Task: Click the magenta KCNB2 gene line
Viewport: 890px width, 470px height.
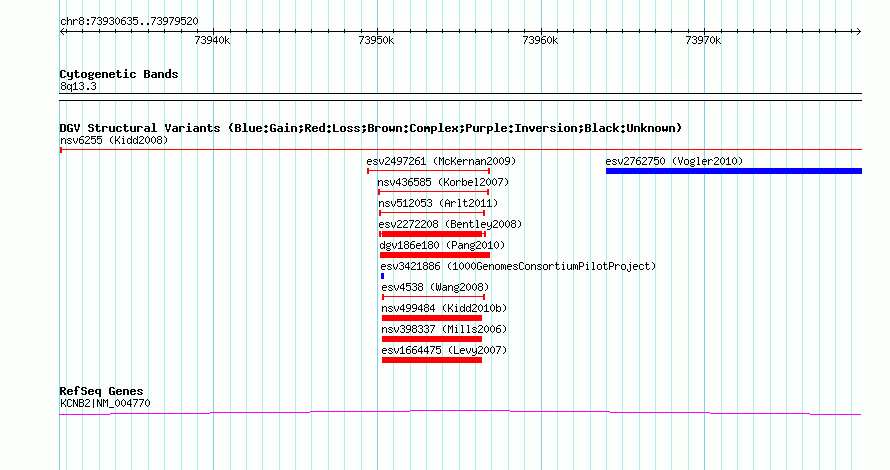Action: click(460, 412)
